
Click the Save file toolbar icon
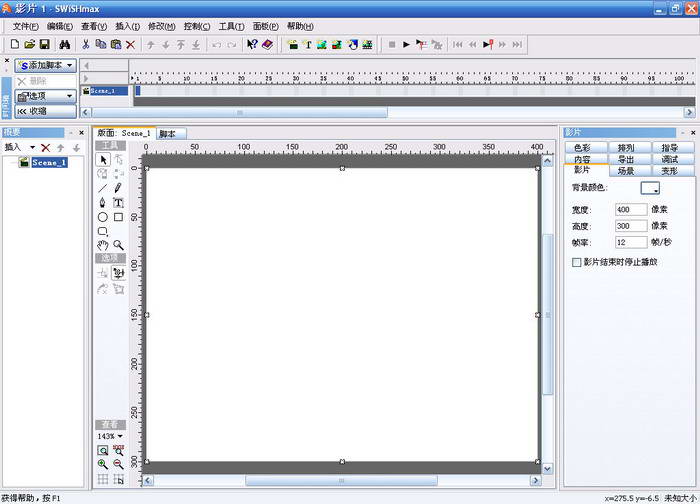coord(45,45)
